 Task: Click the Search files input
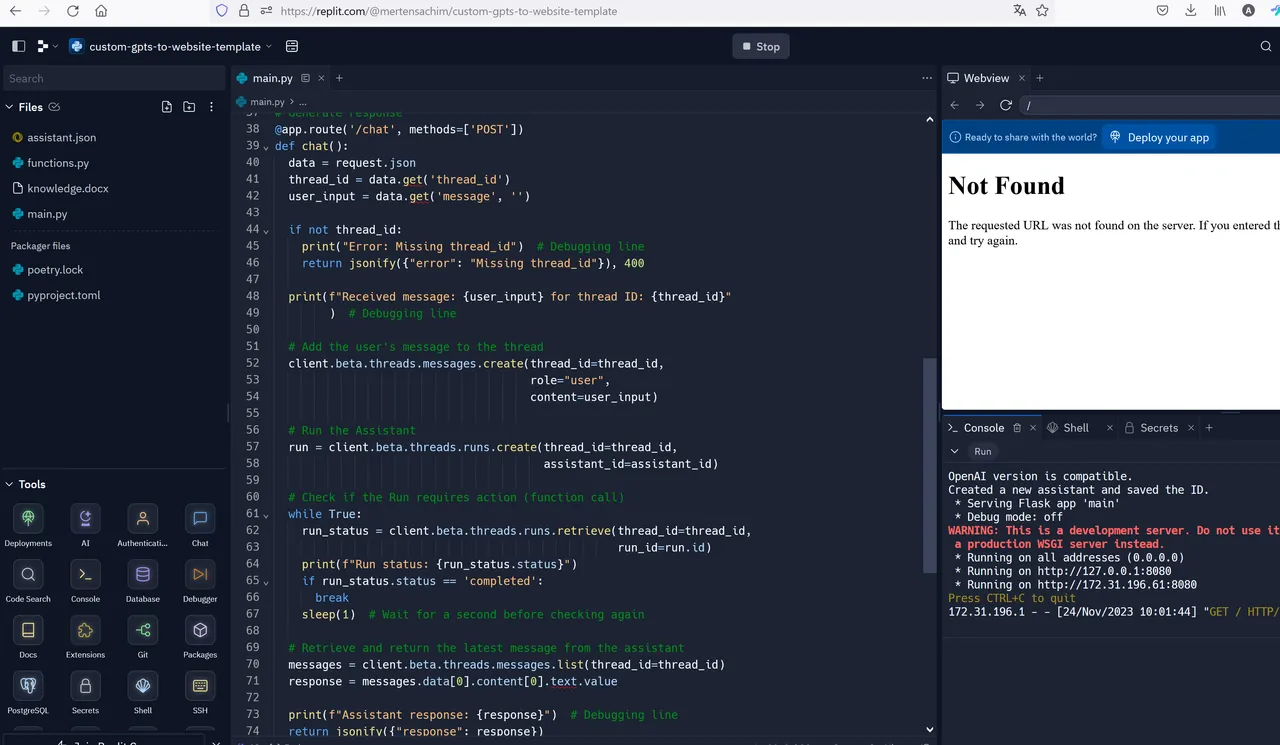tap(113, 78)
